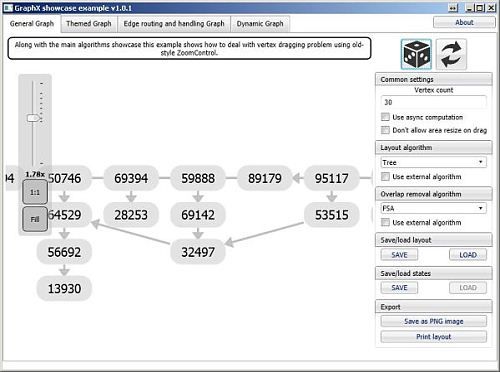This screenshot has width=500, height=372.
Task: Select vertex node 89179
Action: click(265, 178)
